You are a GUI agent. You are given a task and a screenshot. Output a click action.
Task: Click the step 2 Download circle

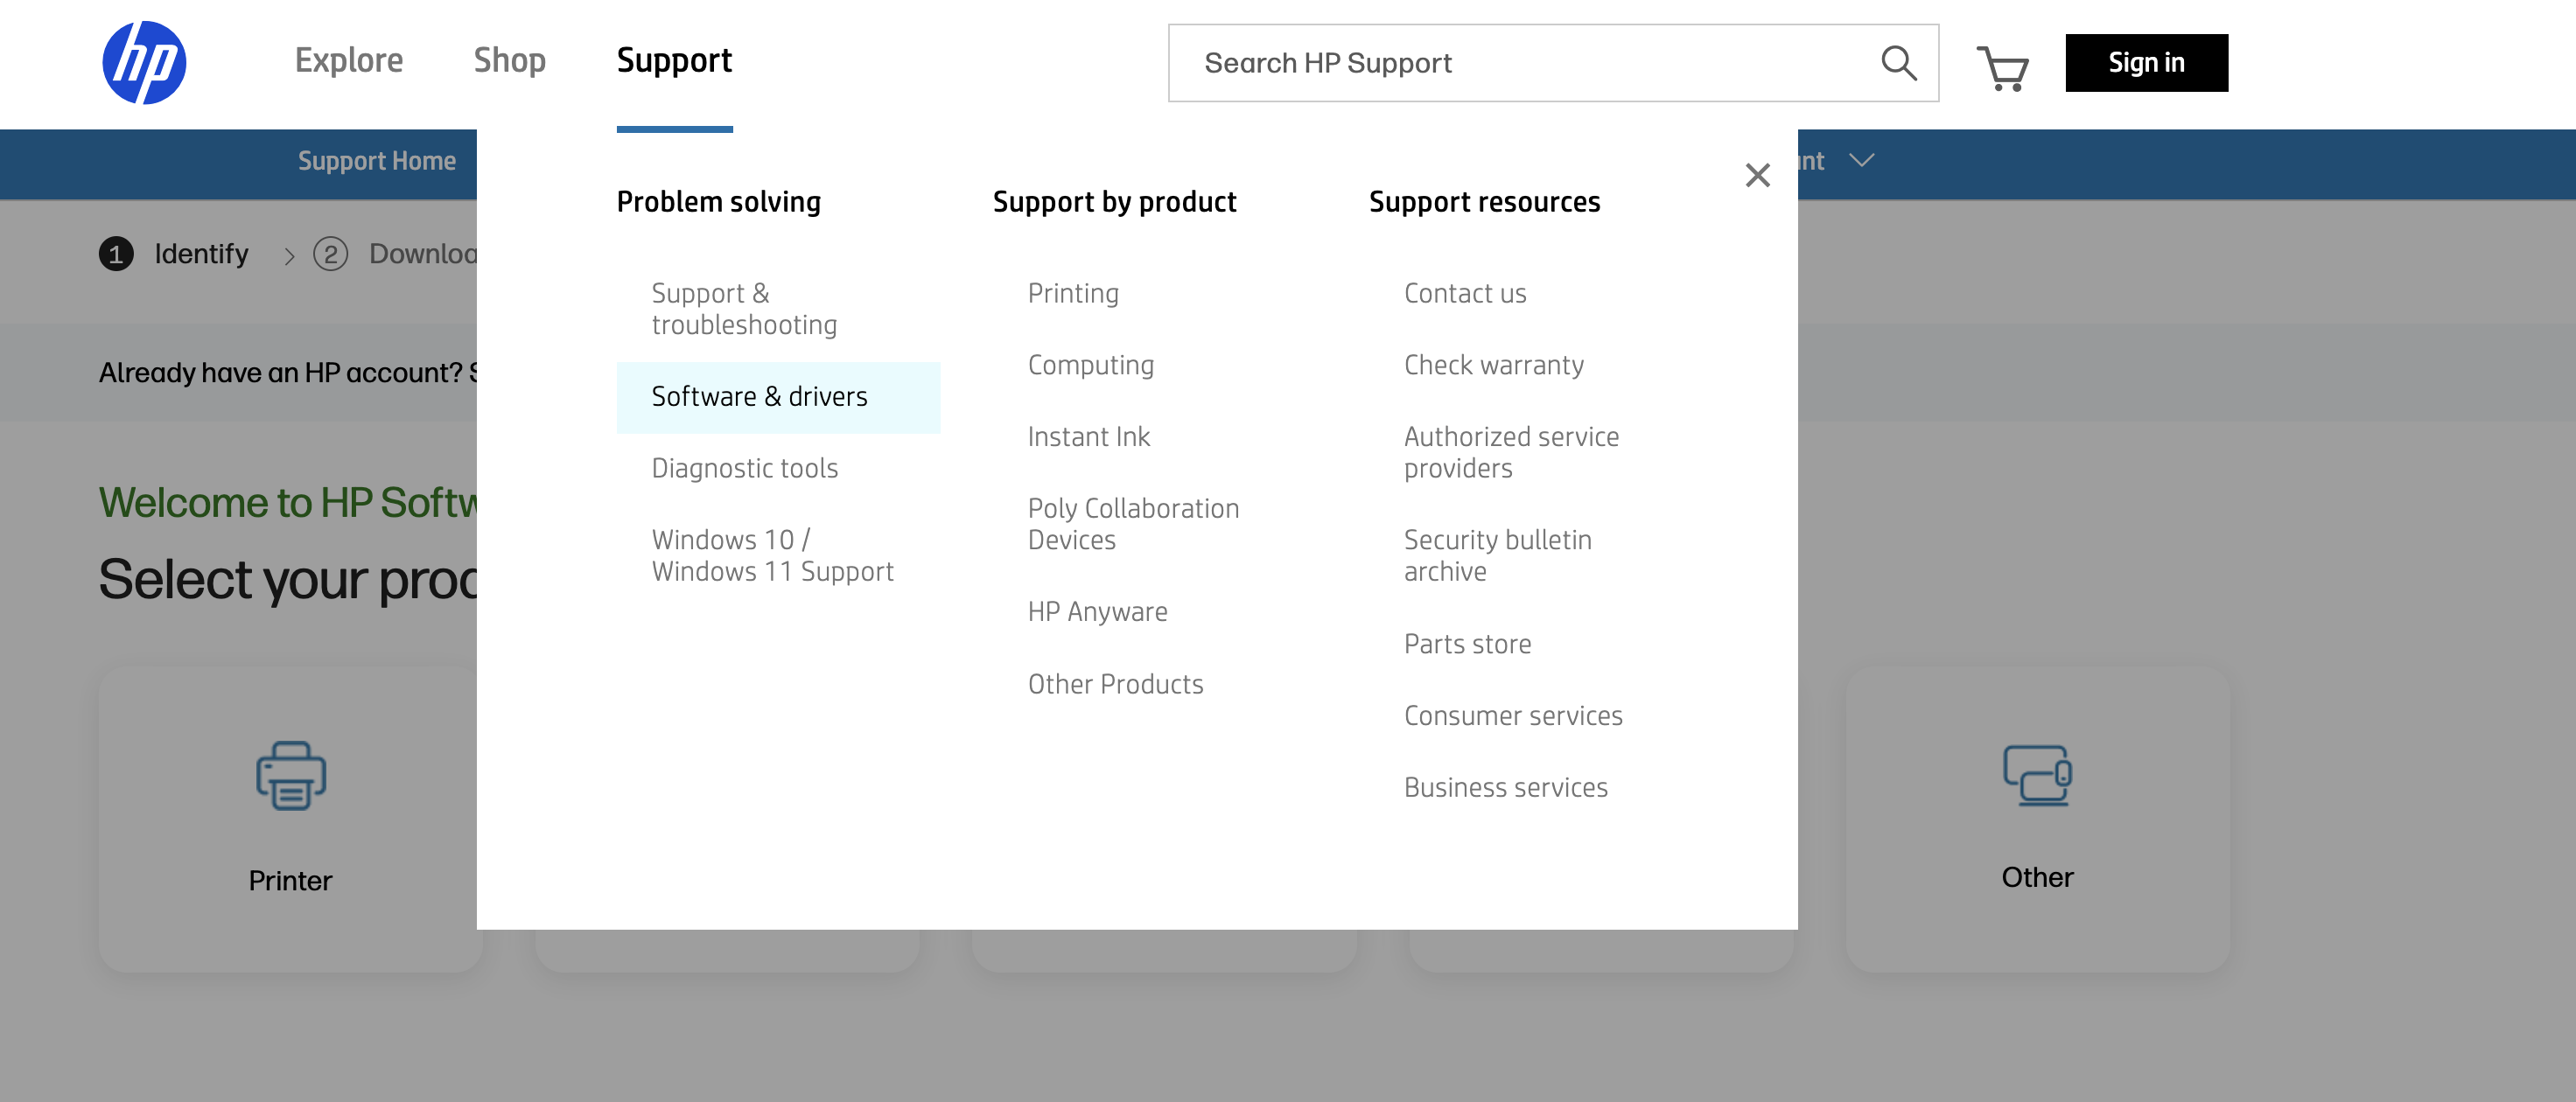point(331,254)
